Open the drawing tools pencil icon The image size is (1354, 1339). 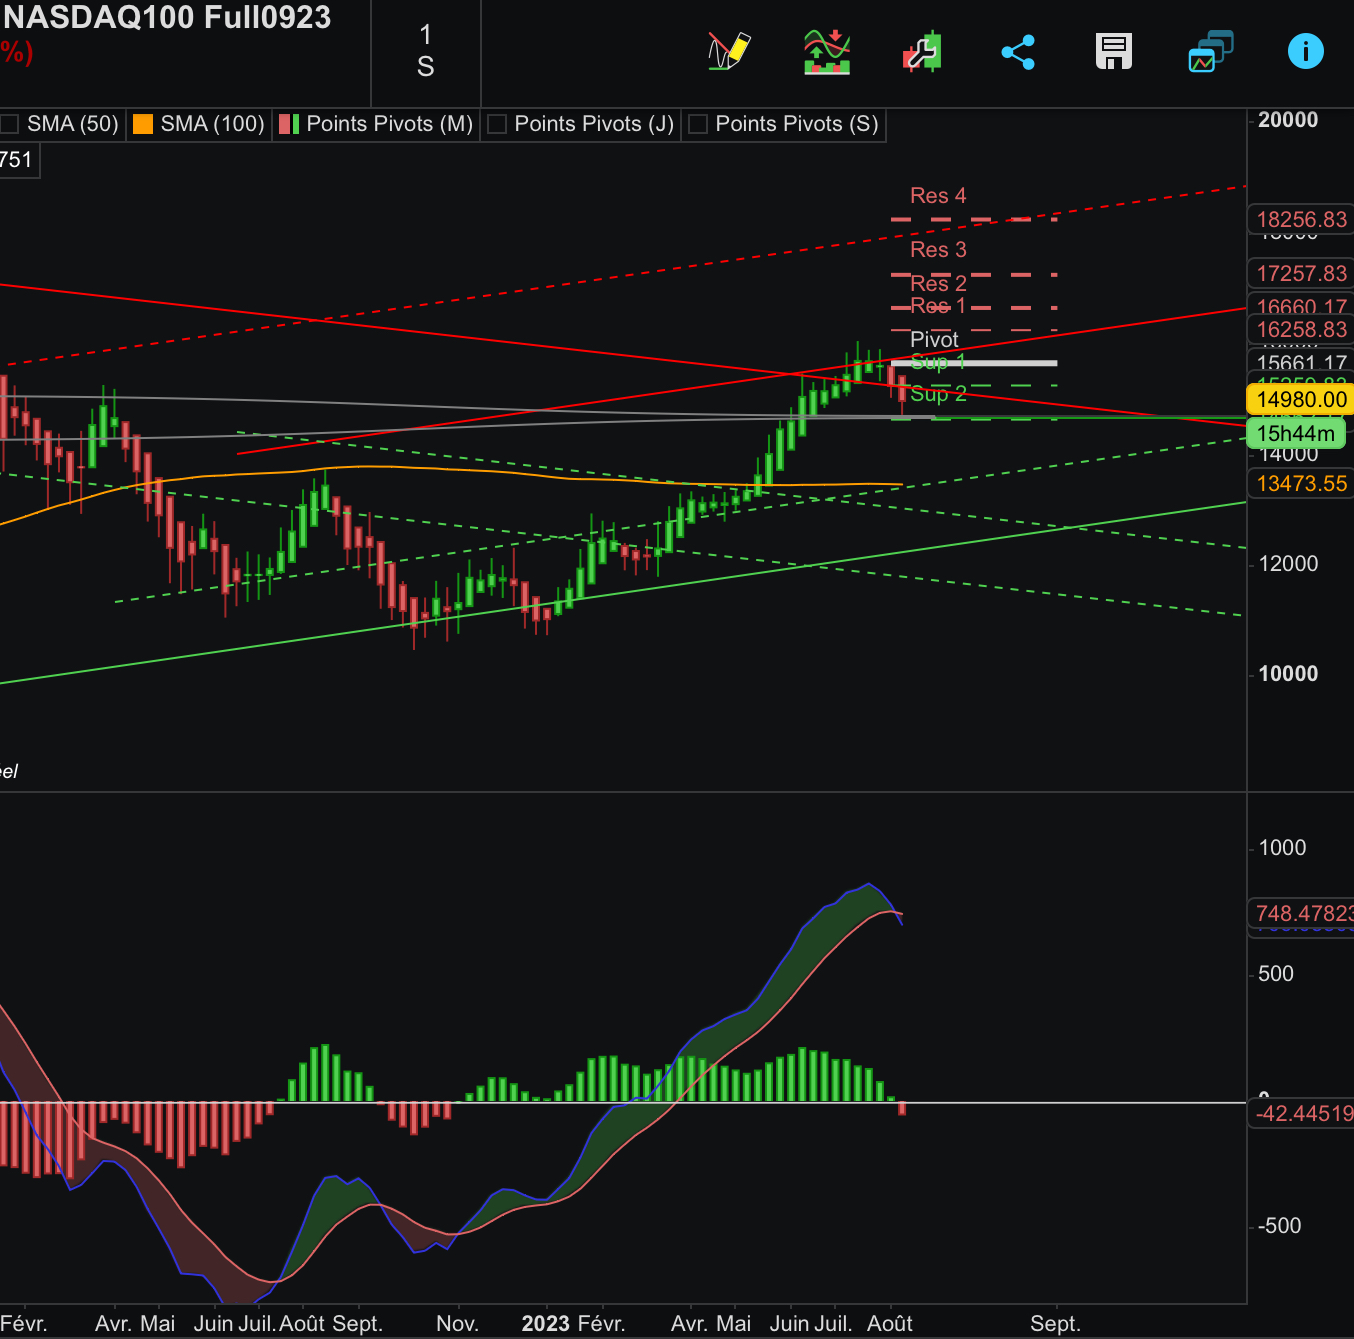729,51
